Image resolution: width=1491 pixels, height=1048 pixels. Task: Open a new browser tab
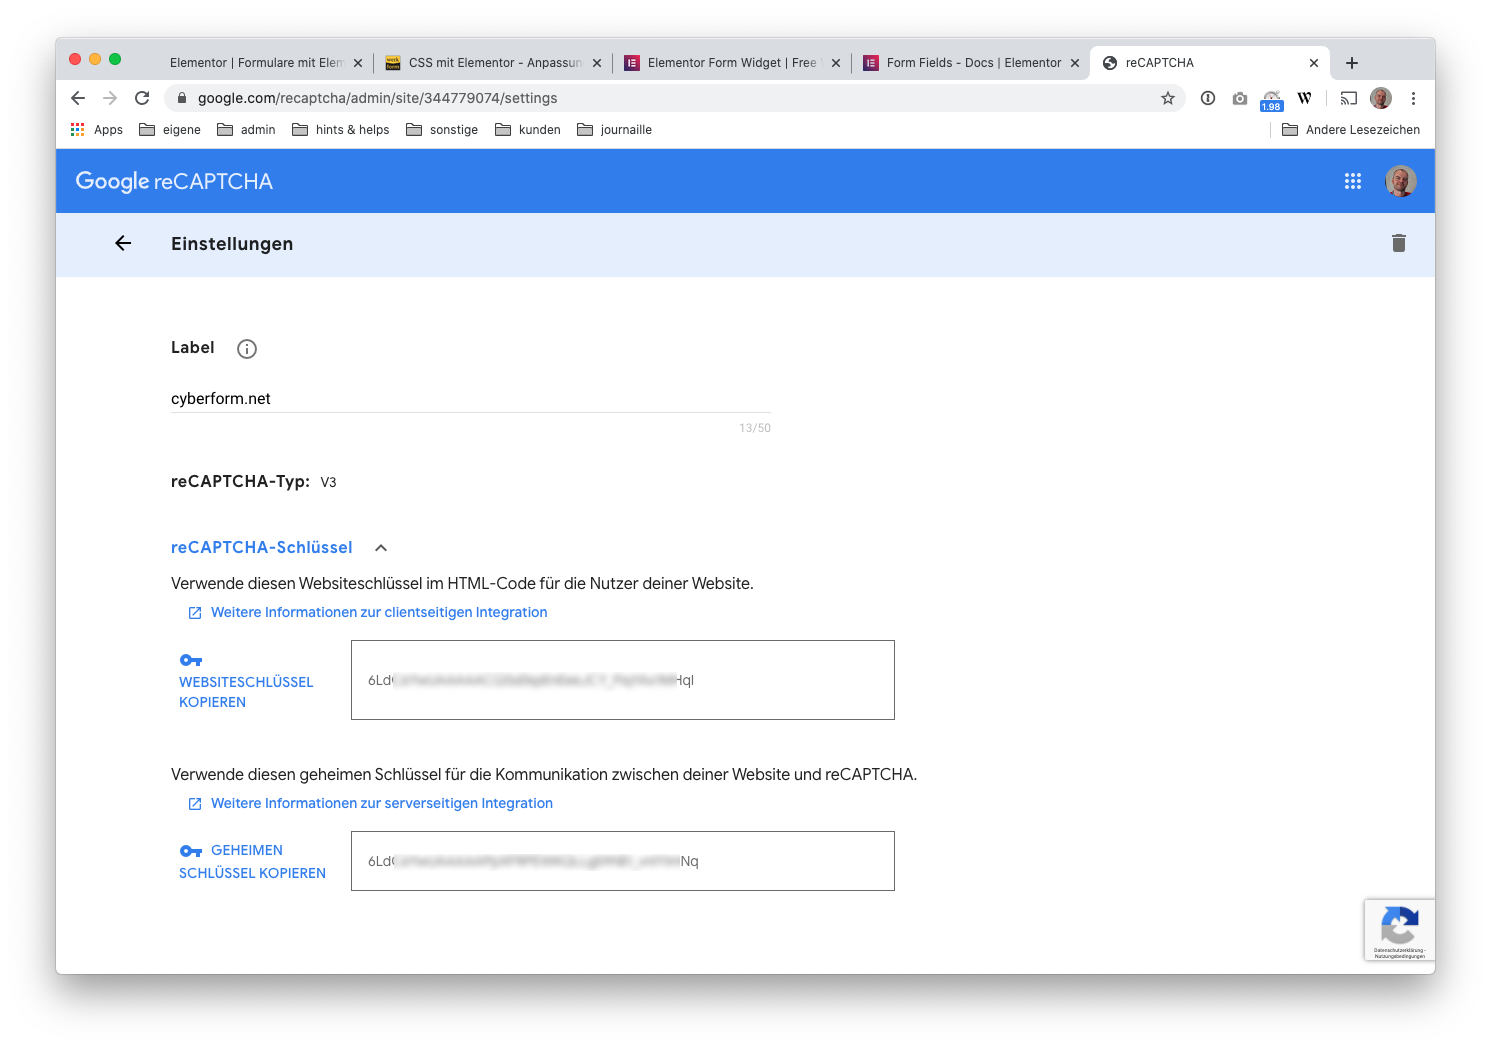click(x=1352, y=63)
